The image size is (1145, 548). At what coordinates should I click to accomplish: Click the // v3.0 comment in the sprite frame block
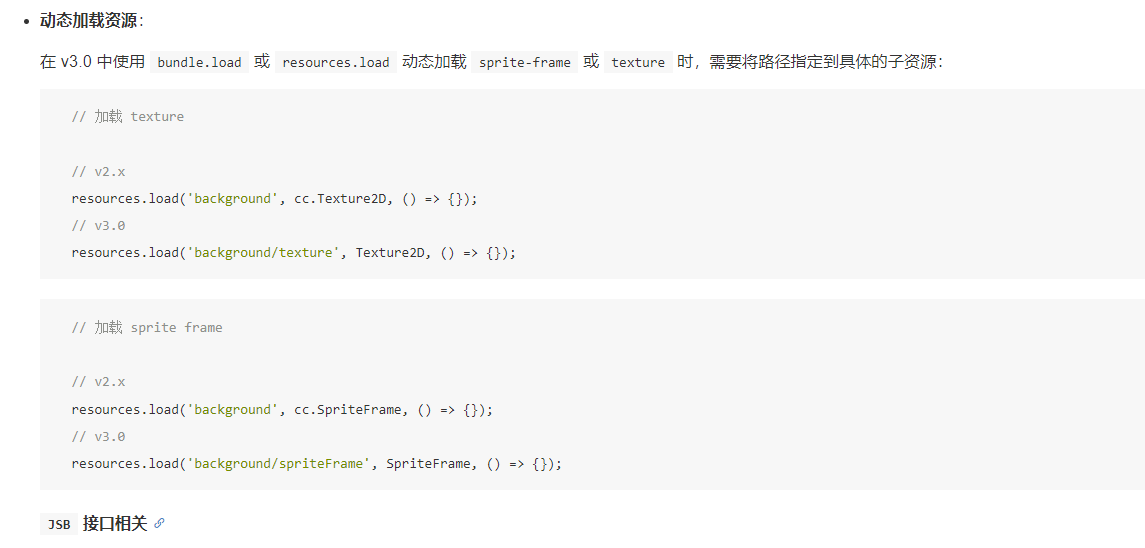click(x=98, y=437)
